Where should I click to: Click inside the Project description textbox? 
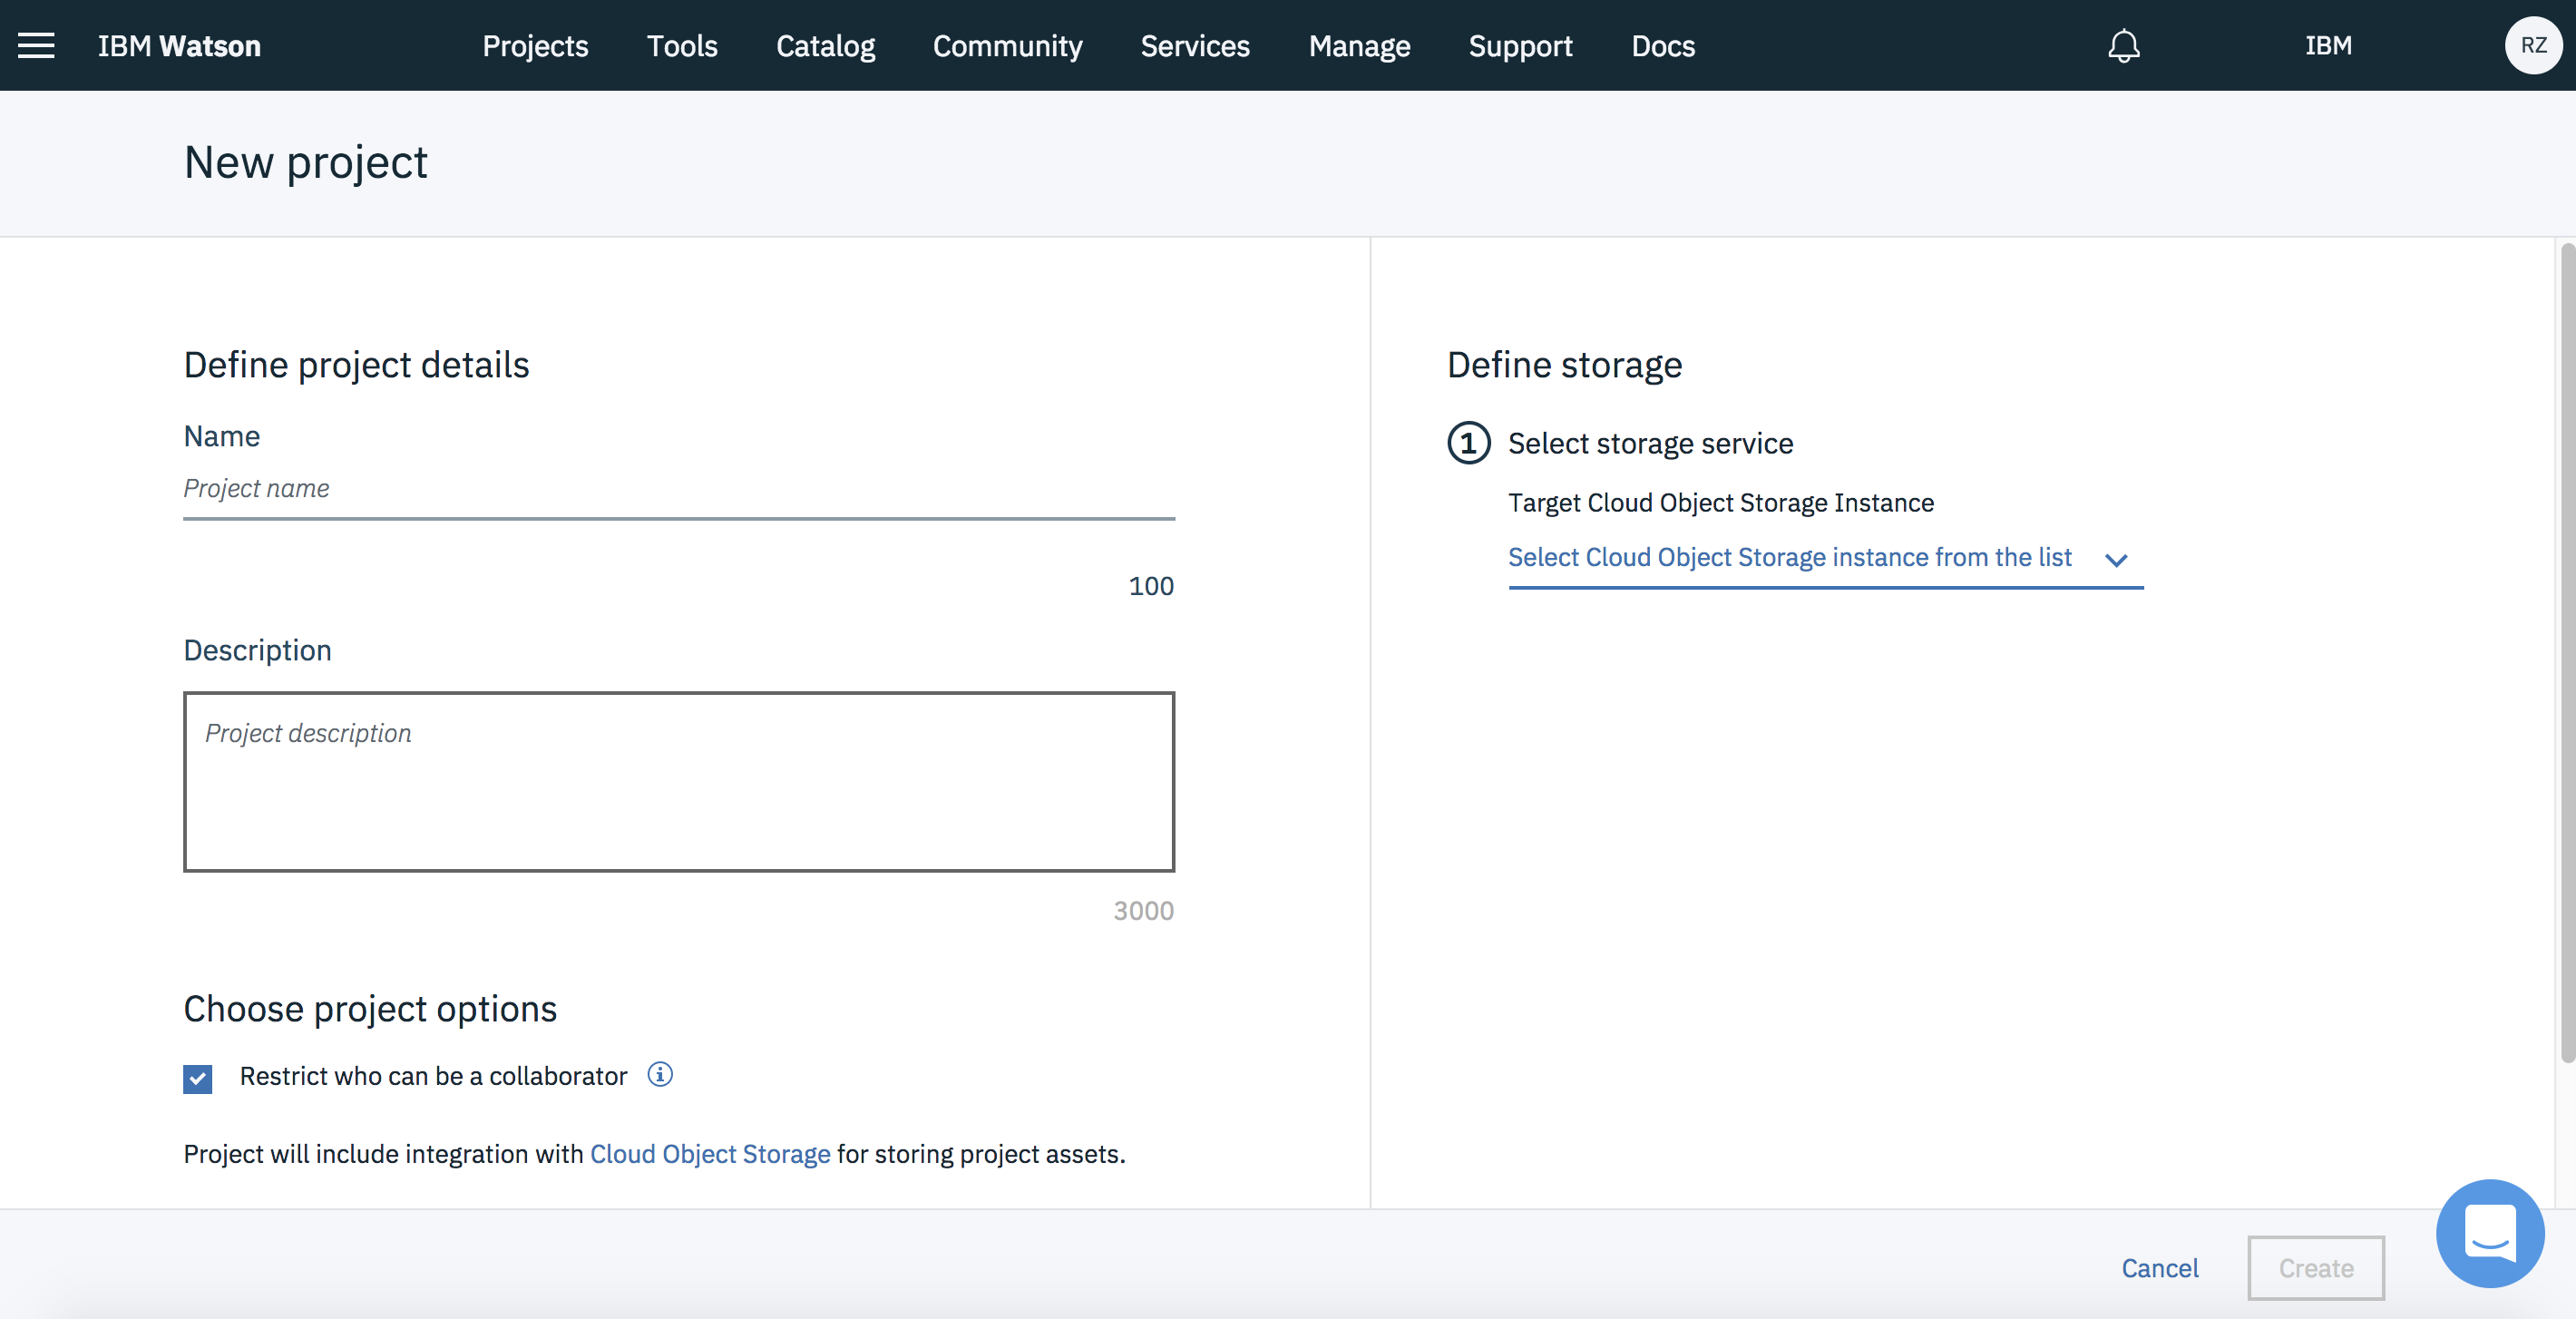coord(678,781)
